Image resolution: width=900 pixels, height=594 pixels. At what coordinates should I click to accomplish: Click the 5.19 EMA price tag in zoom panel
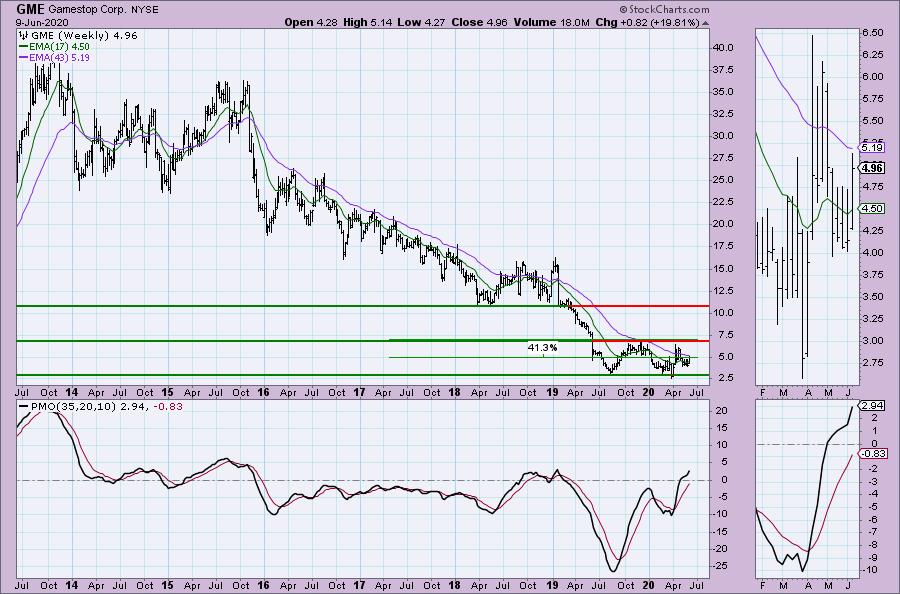[x=872, y=147]
